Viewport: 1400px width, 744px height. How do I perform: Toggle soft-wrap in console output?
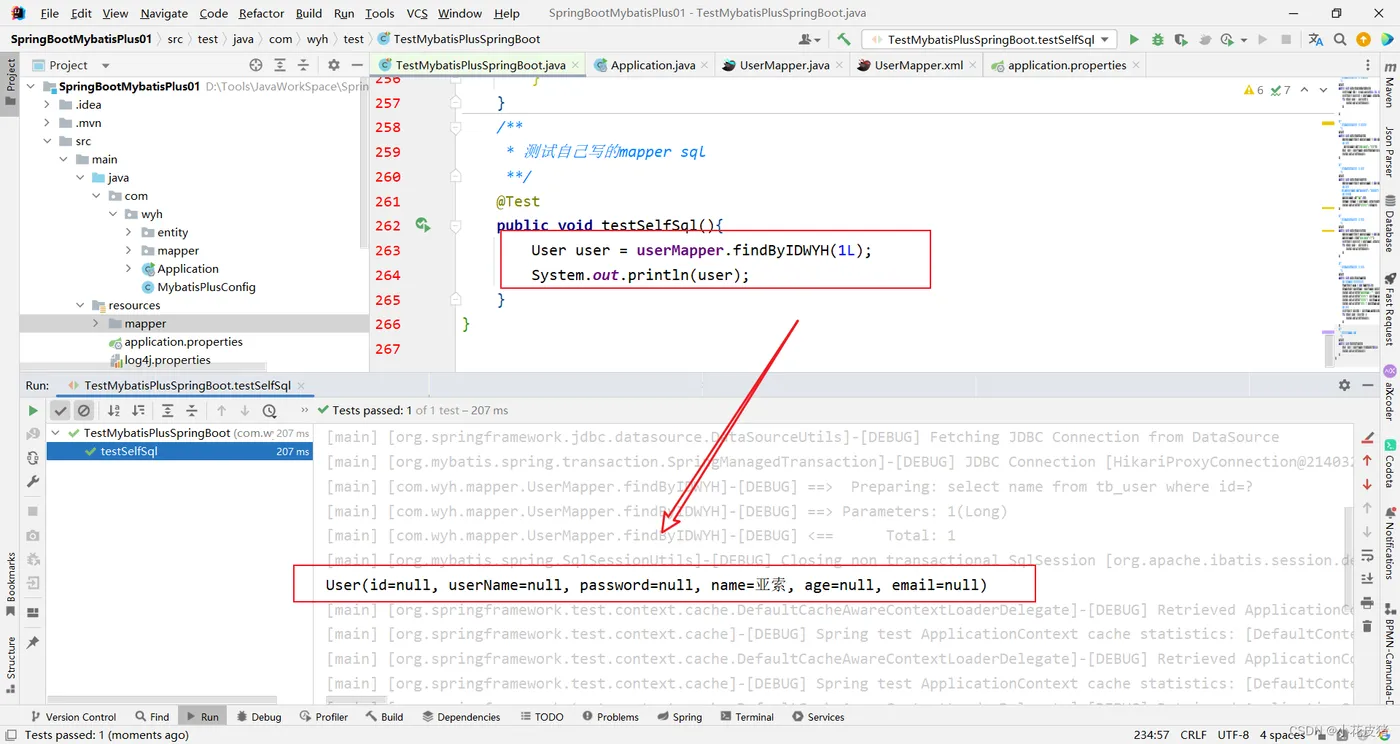pos(1367,555)
